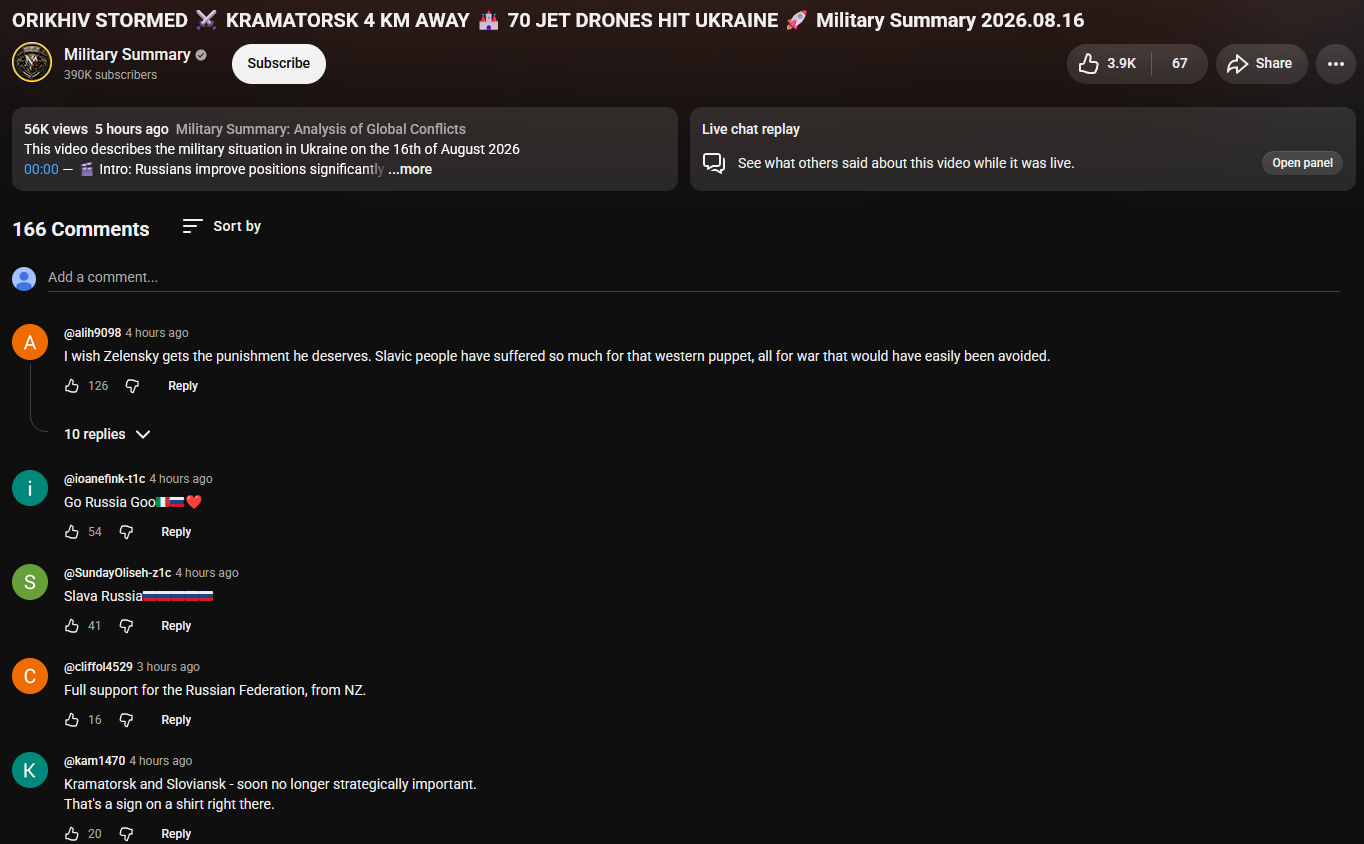Dislike the video showing 67 dislikes
Viewport: 1364px width, 844px height.
1179,63
